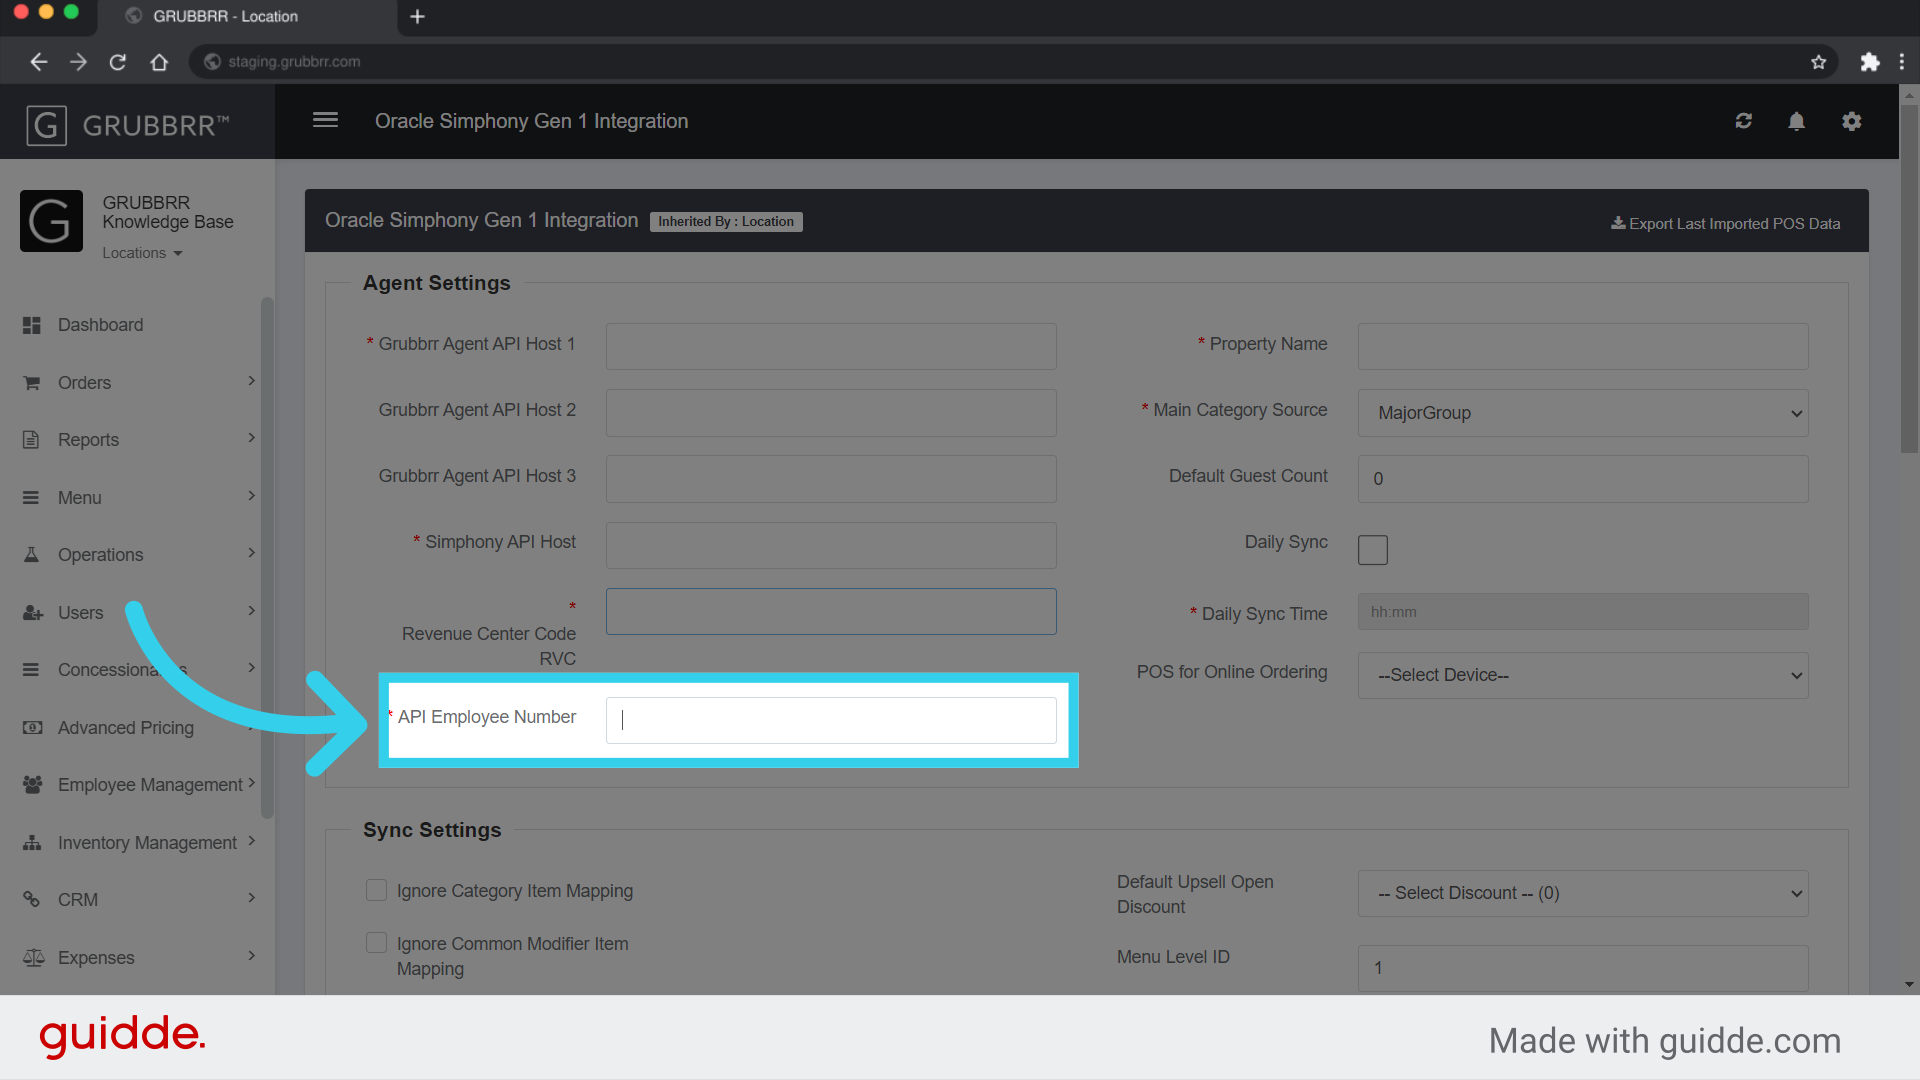This screenshot has height=1080, width=1920.
Task: Click the Menu list icon
Action: click(32, 498)
